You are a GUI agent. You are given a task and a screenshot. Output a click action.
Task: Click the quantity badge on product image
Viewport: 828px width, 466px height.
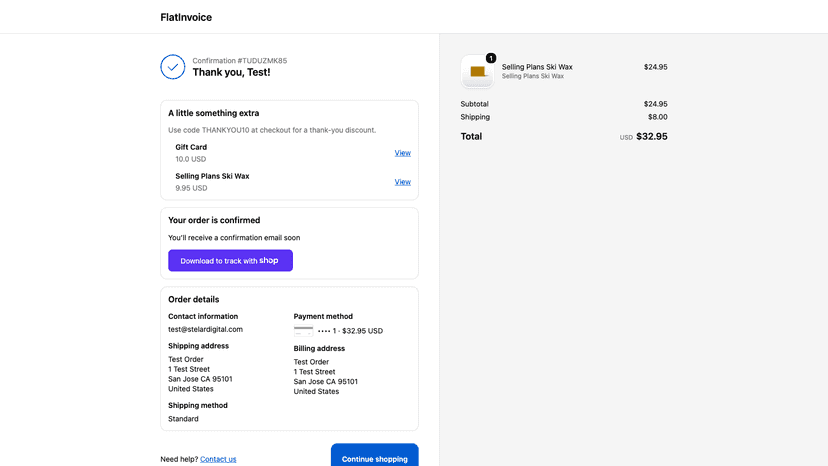pyautogui.click(x=491, y=58)
